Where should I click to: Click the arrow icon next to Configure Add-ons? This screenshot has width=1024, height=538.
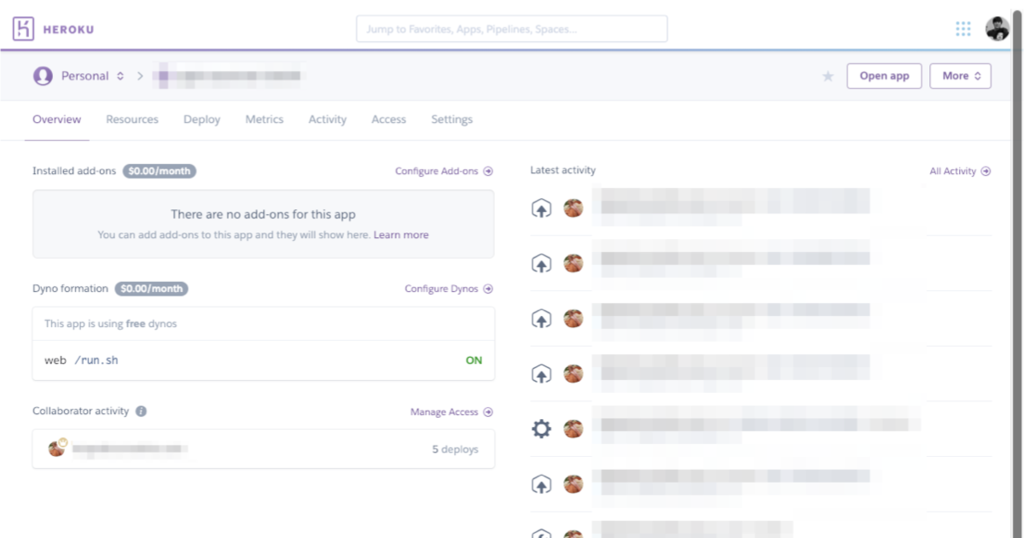pyautogui.click(x=488, y=171)
